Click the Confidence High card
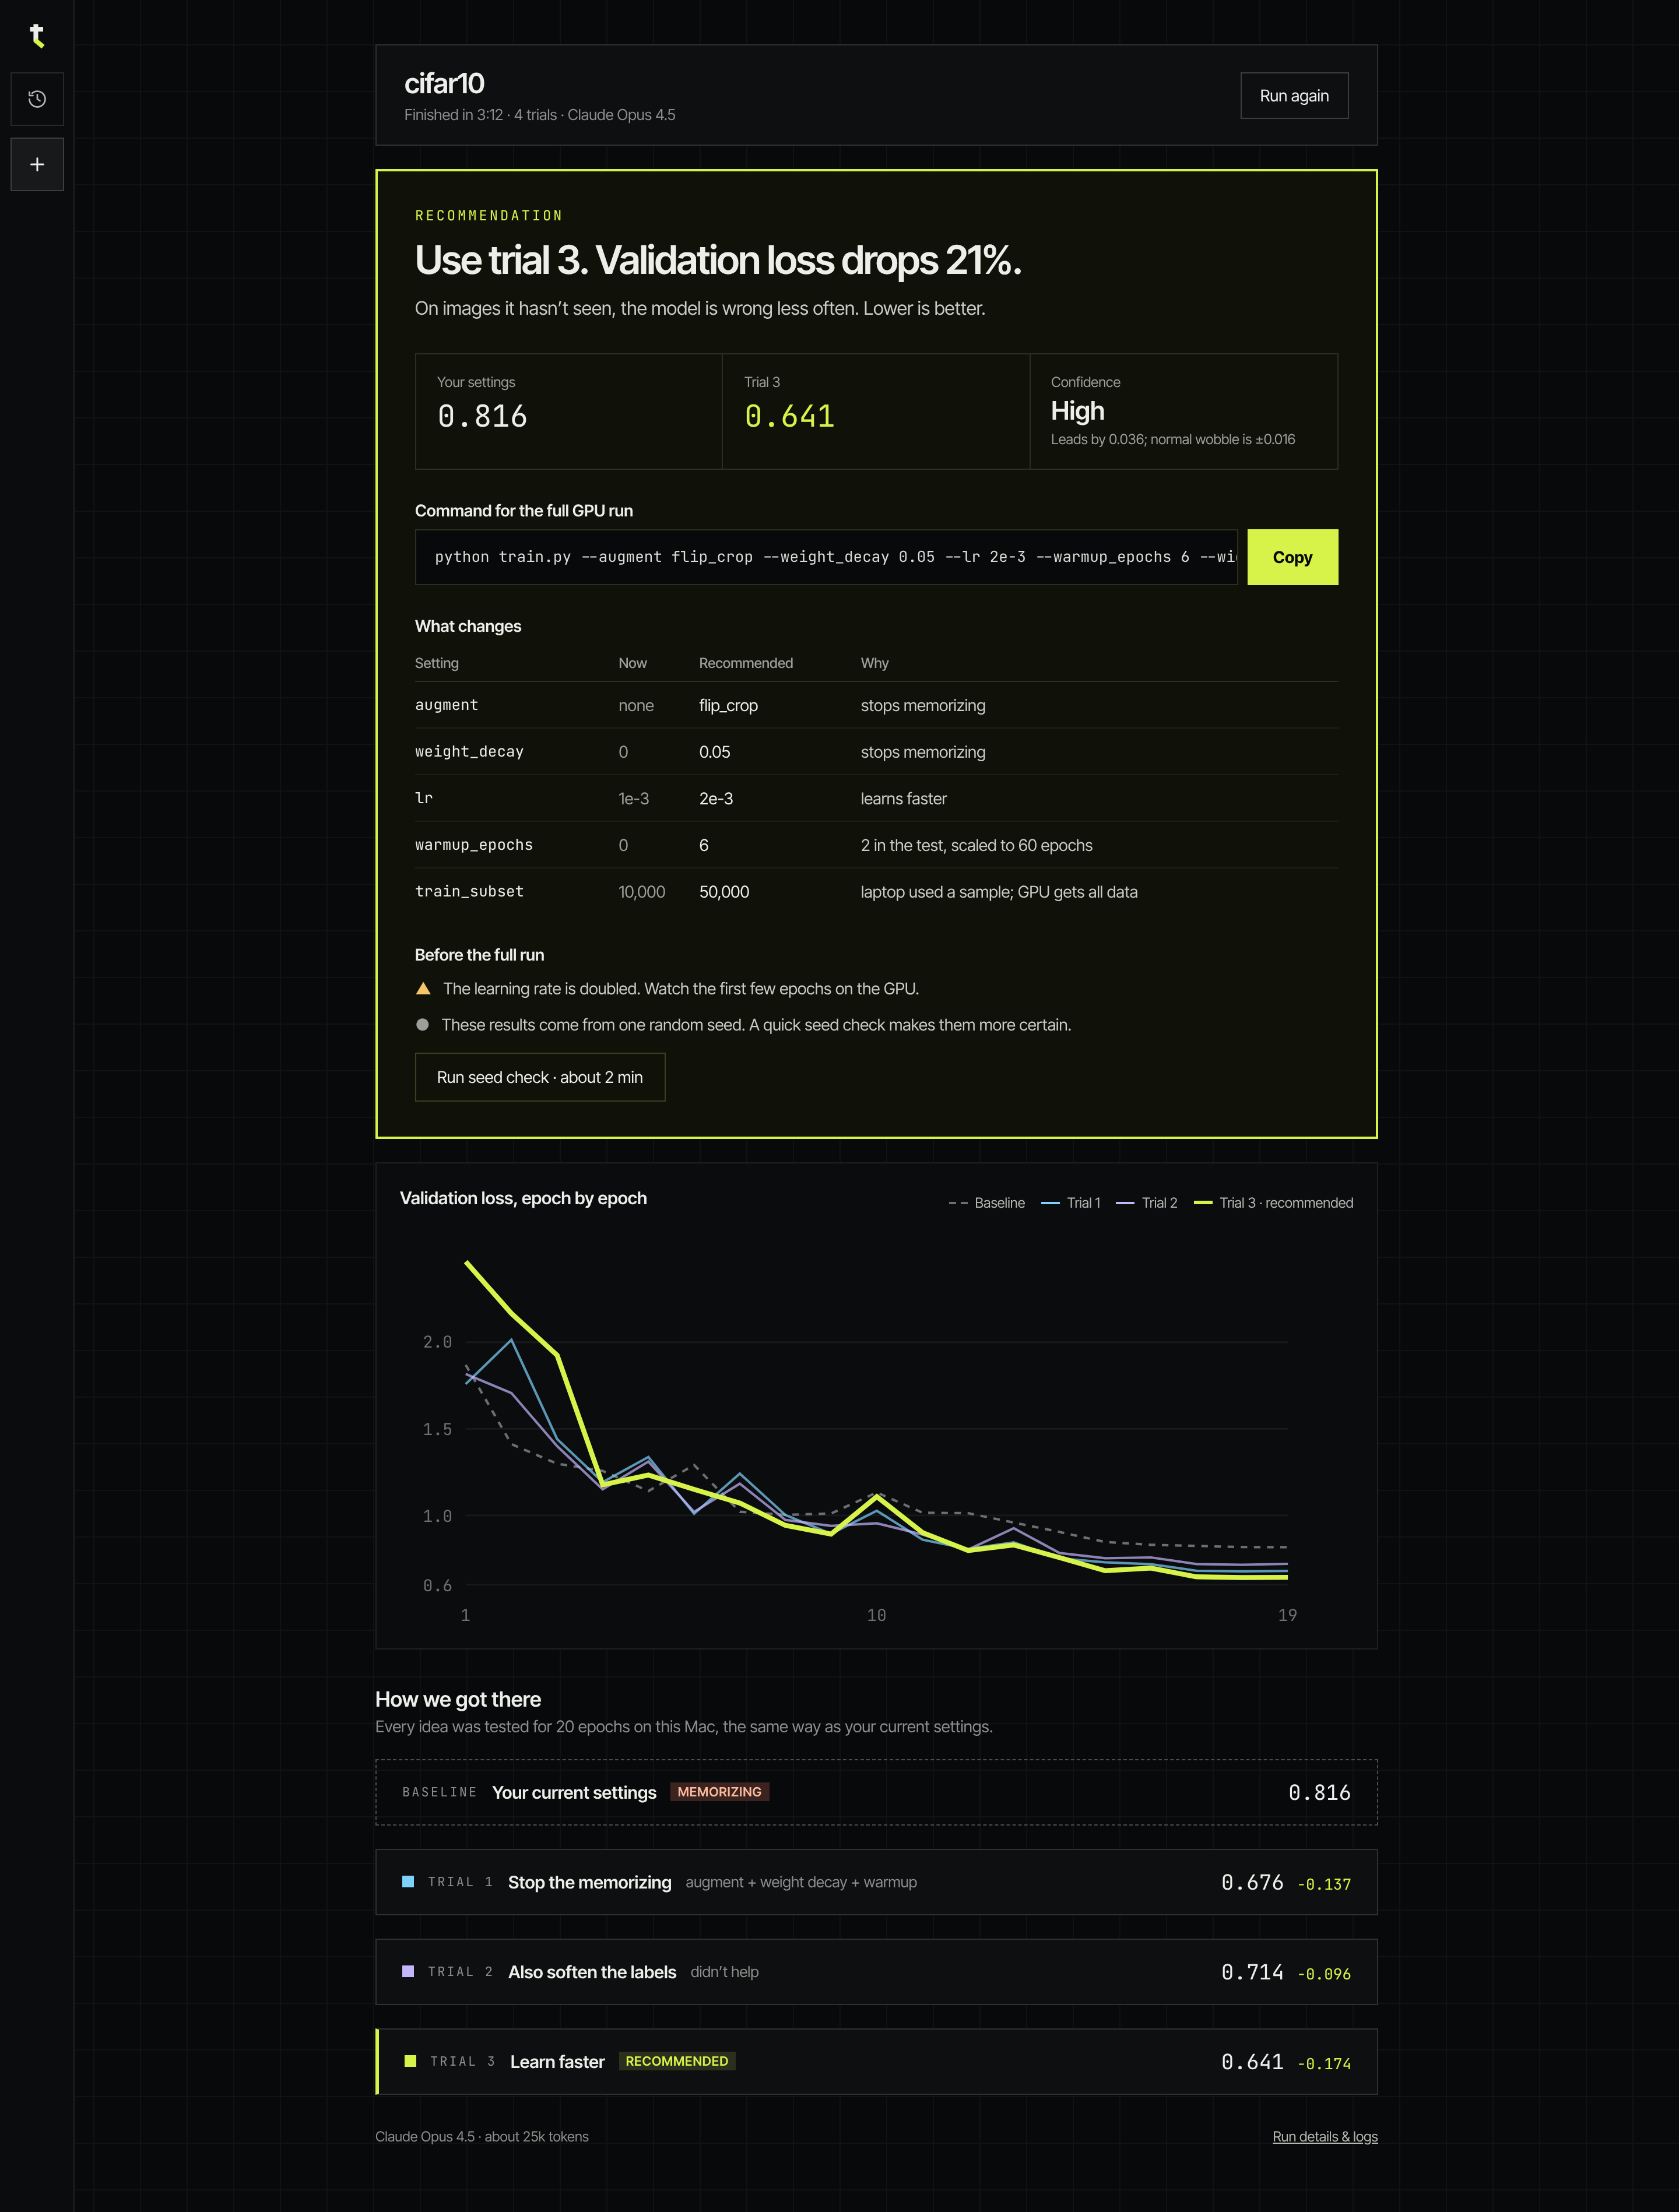The height and width of the screenshot is (2212, 1679). click(x=1183, y=411)
